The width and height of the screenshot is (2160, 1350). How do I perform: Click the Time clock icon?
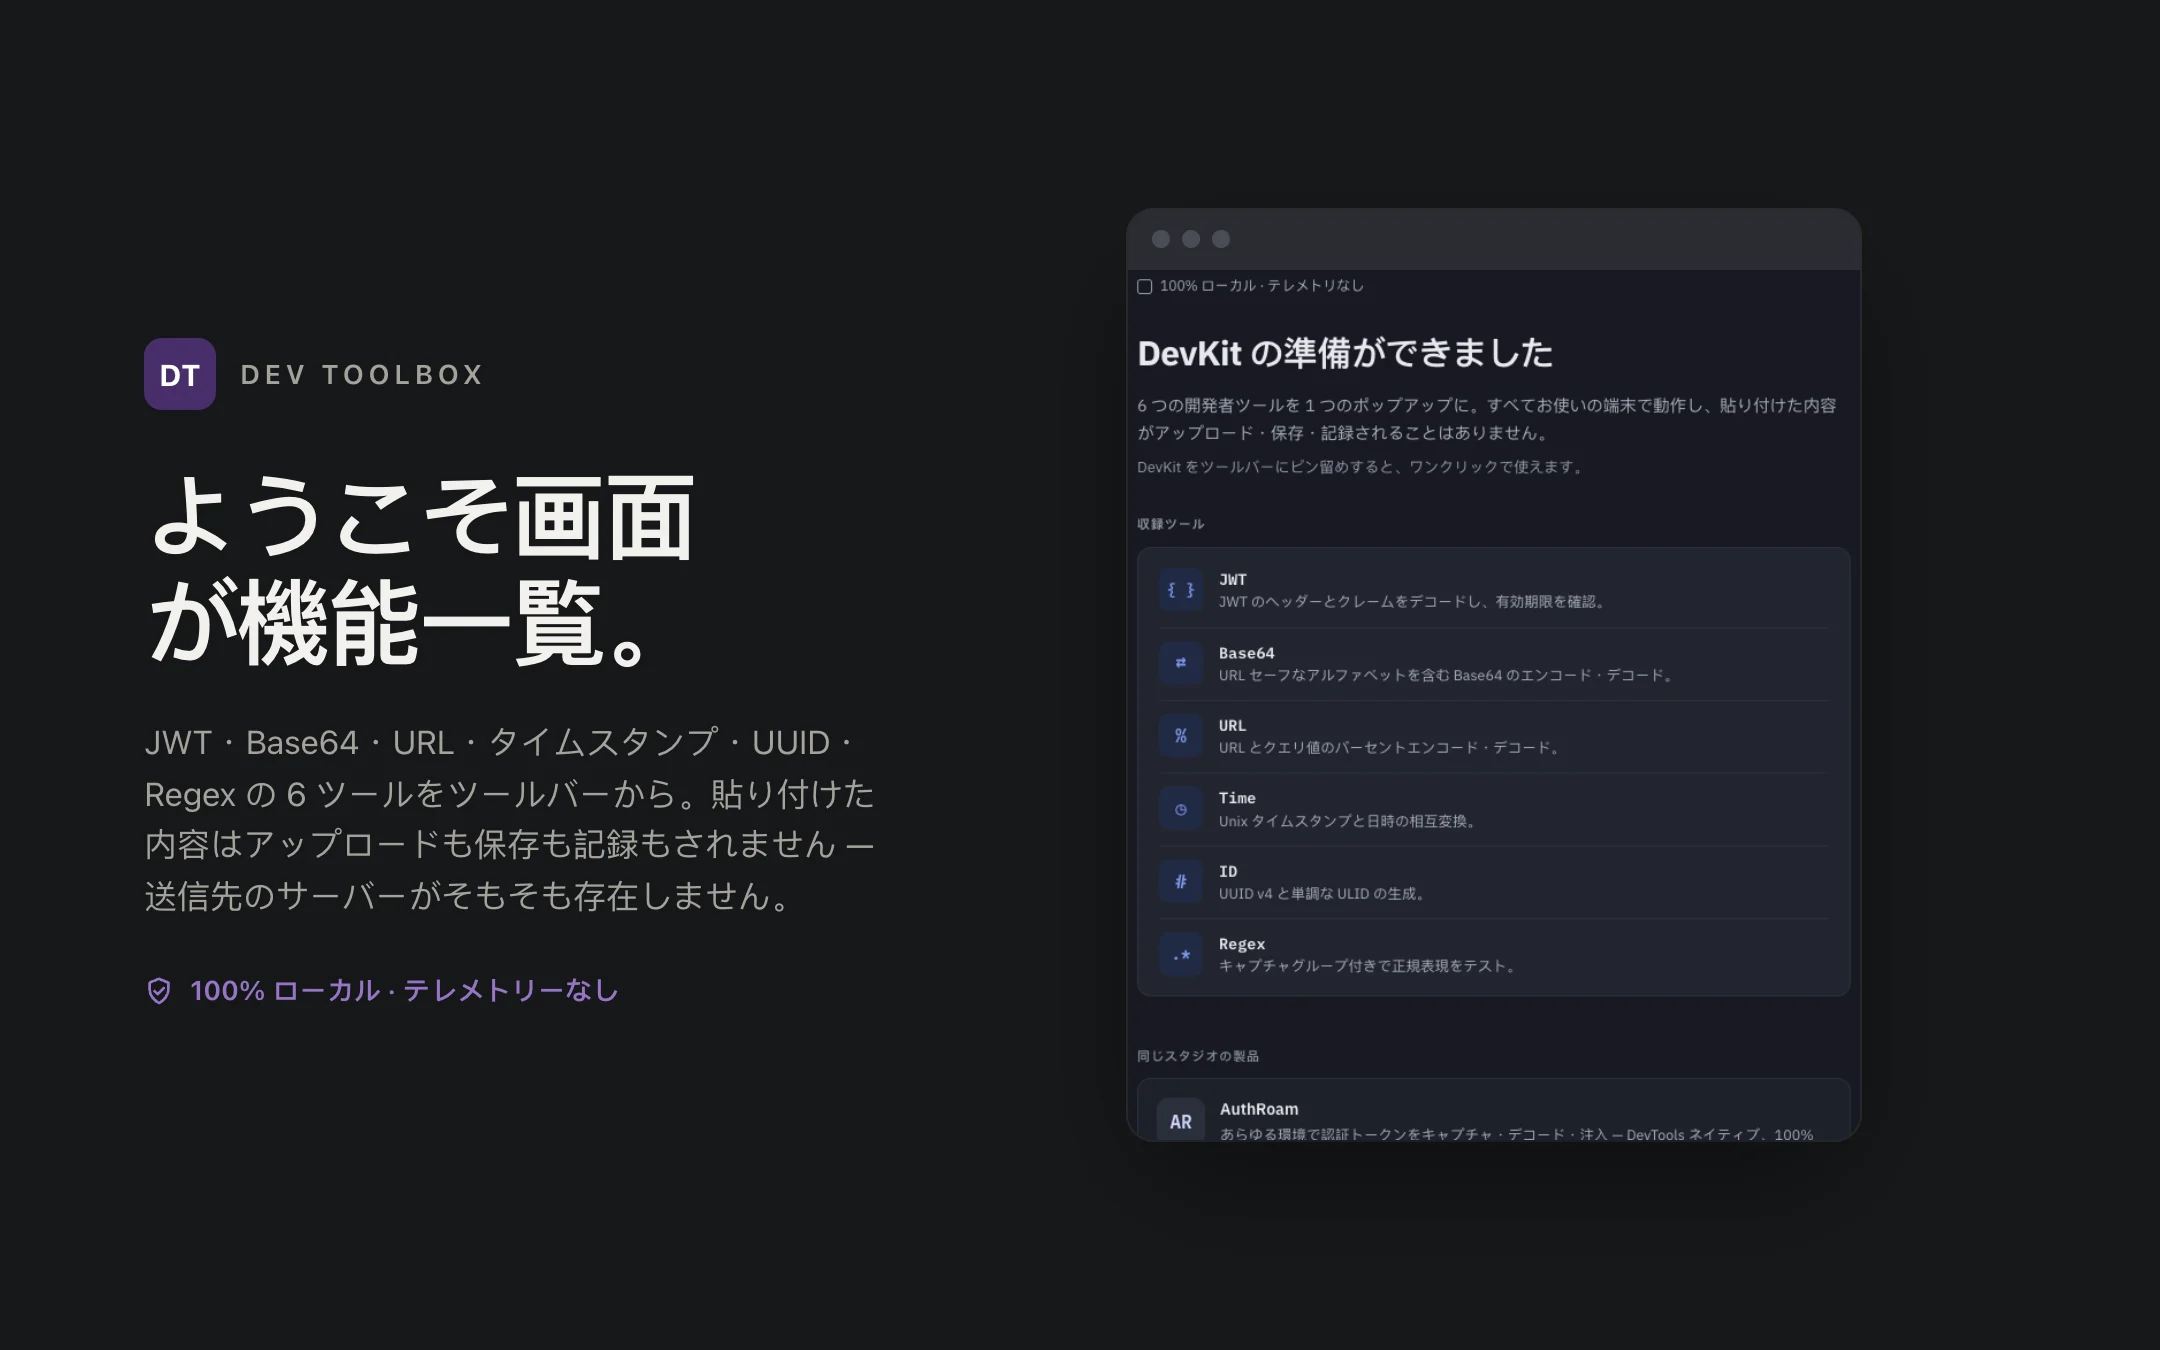(1181, 809)
